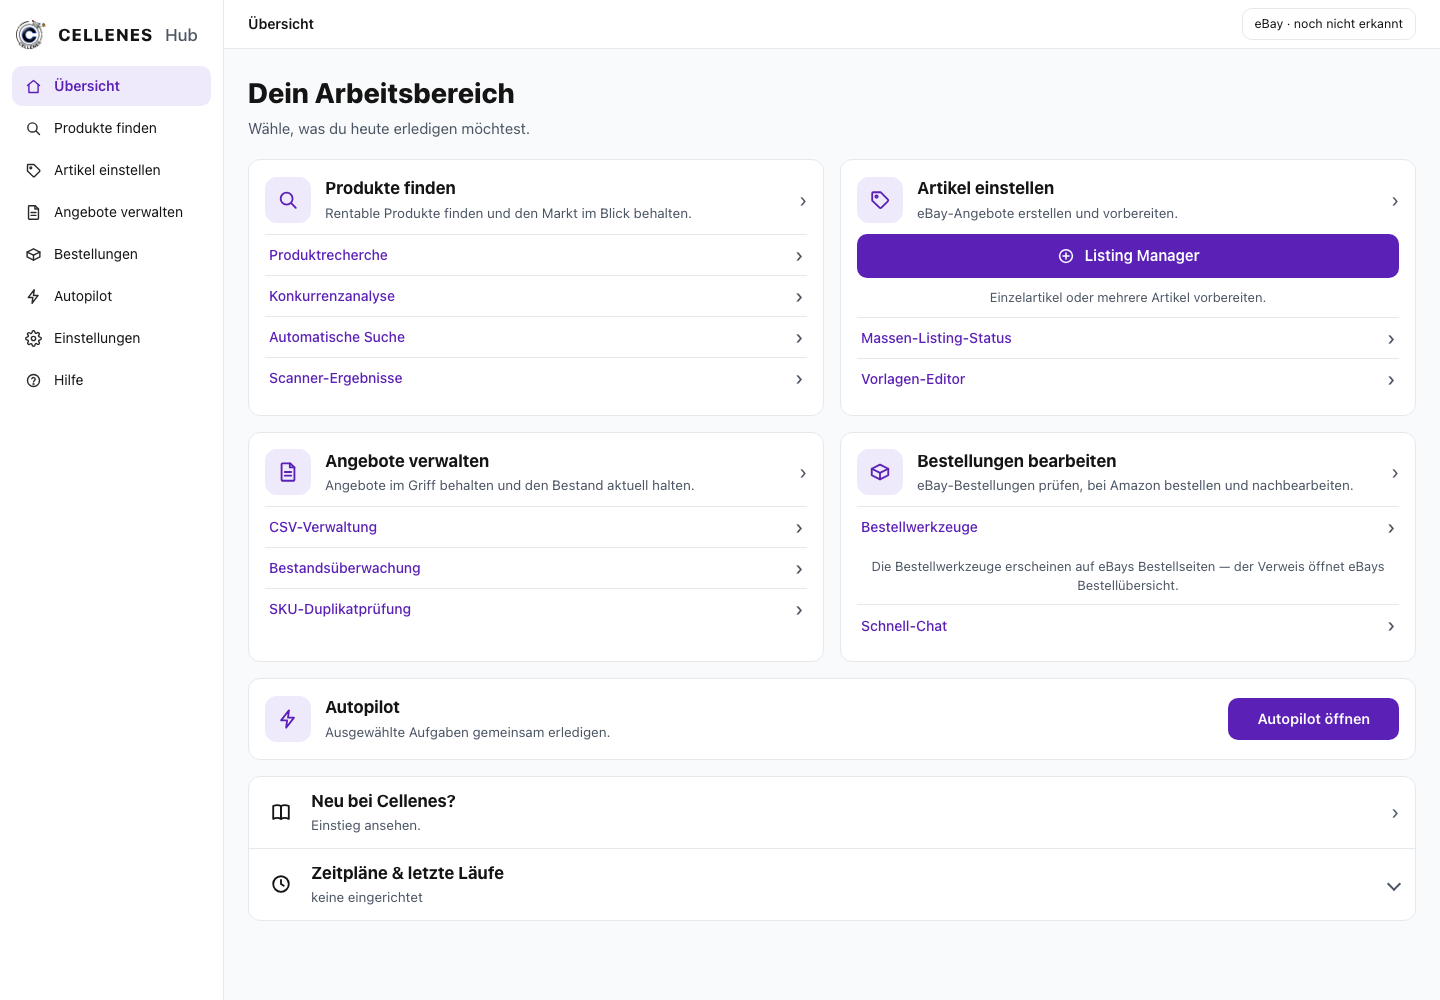Click the document icon beside Angebote verwalten in sidebar
Screen dimensions: 1440x1000
click(34, 212)
